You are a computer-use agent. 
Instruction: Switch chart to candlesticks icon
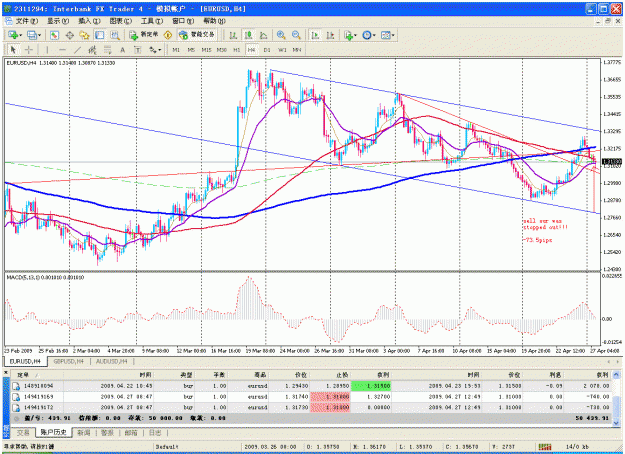click(248, 35)
